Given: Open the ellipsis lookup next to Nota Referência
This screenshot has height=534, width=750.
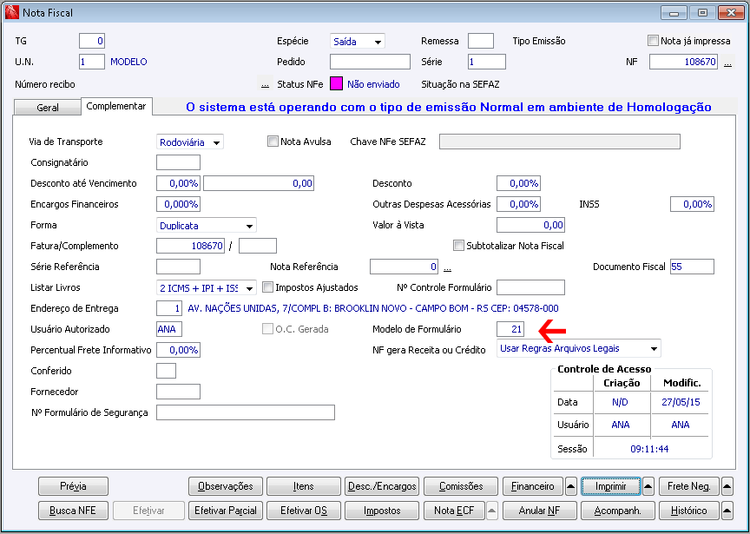Looking at the screenshot, I should (447, 267).
